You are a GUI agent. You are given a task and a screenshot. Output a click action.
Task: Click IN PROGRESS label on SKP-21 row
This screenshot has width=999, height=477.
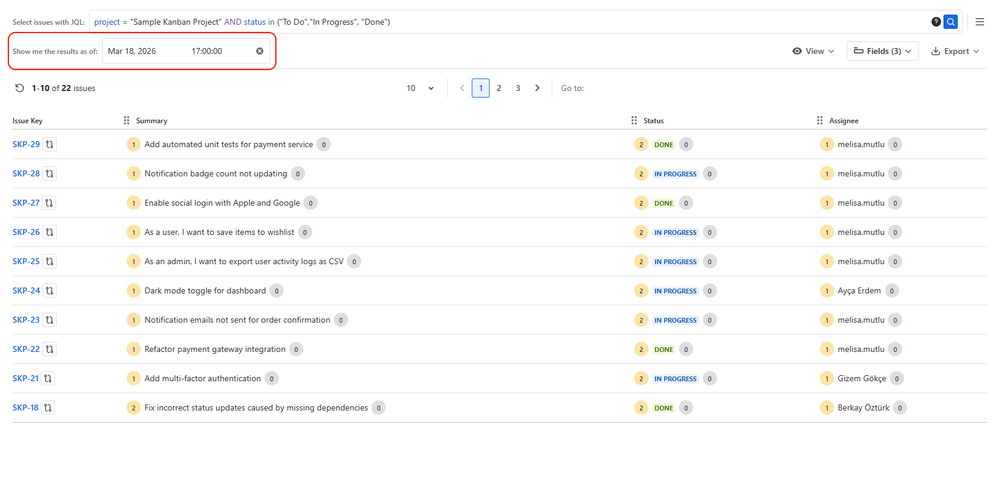675,378
